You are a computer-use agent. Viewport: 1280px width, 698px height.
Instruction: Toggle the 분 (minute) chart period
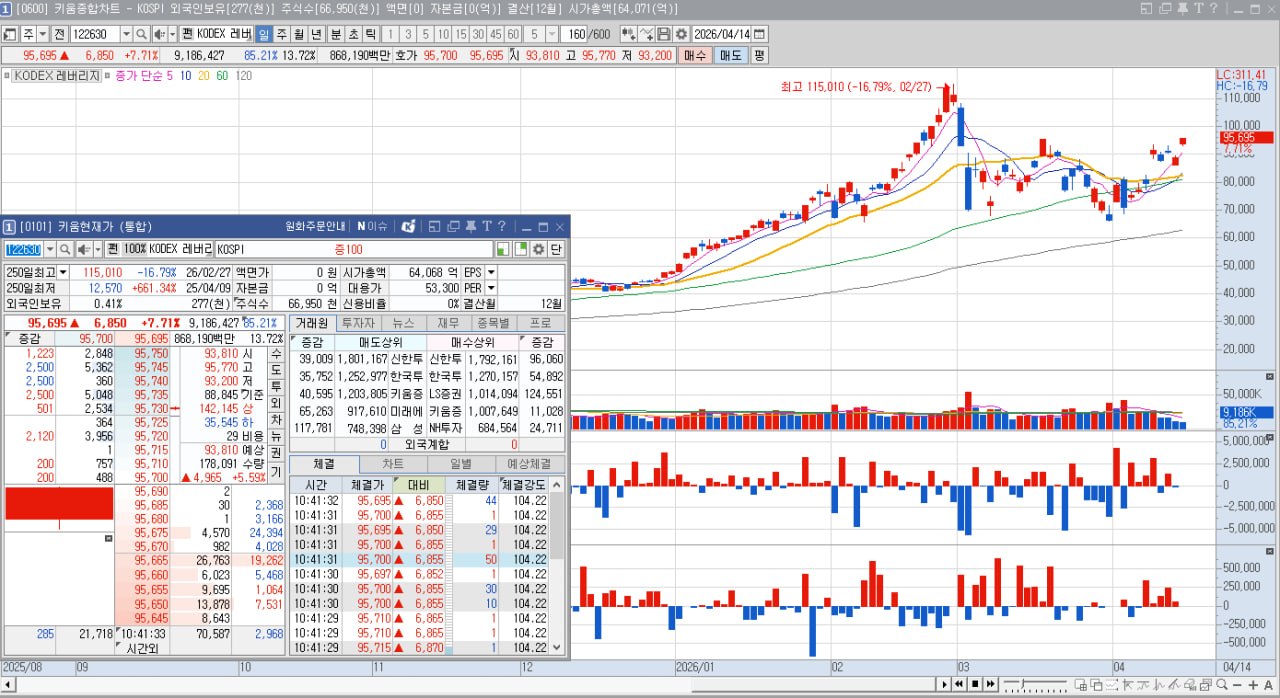(336, 34)
